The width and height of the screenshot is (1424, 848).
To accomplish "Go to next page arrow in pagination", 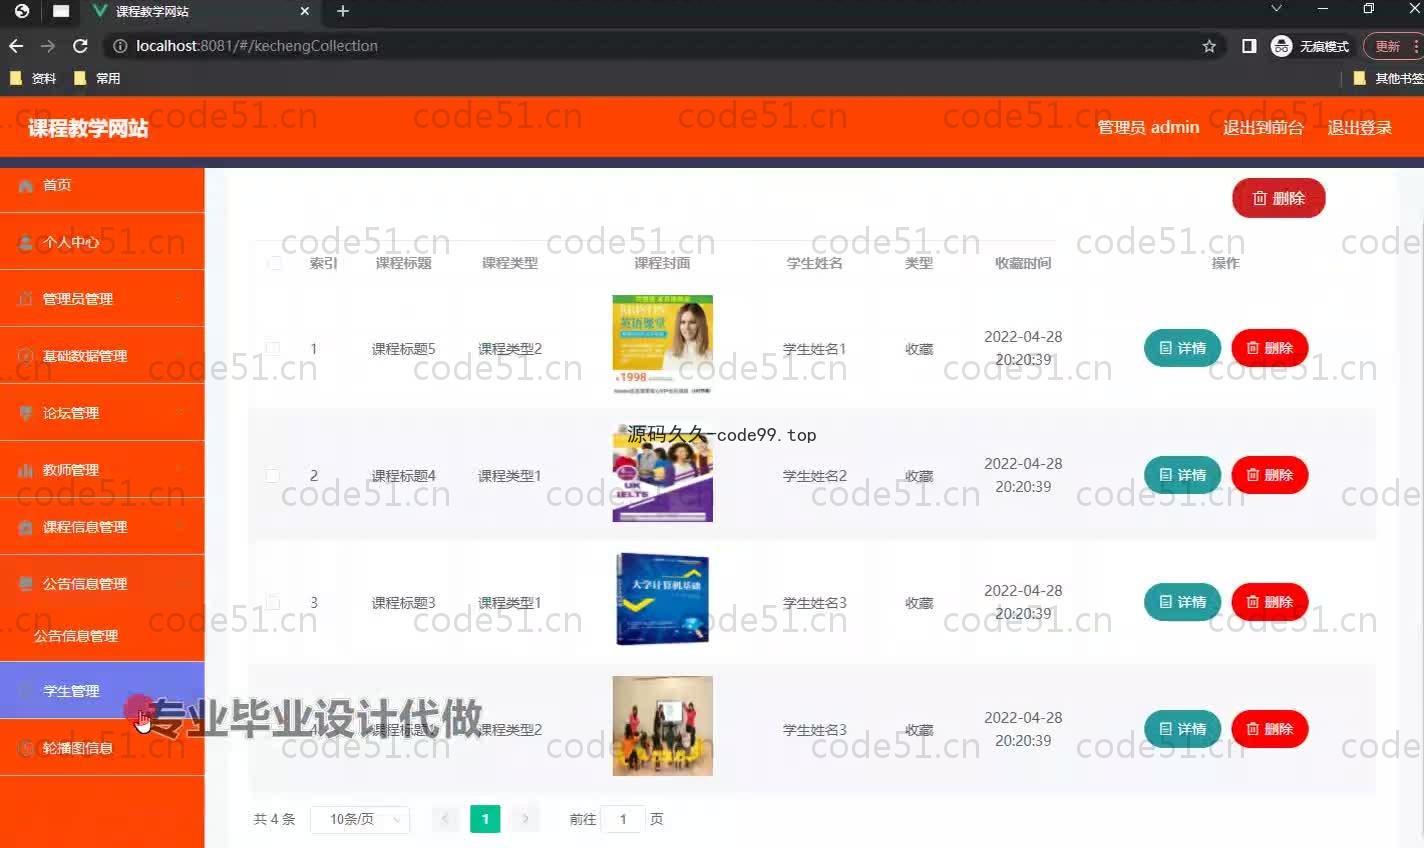I will [x=525, y=819].
